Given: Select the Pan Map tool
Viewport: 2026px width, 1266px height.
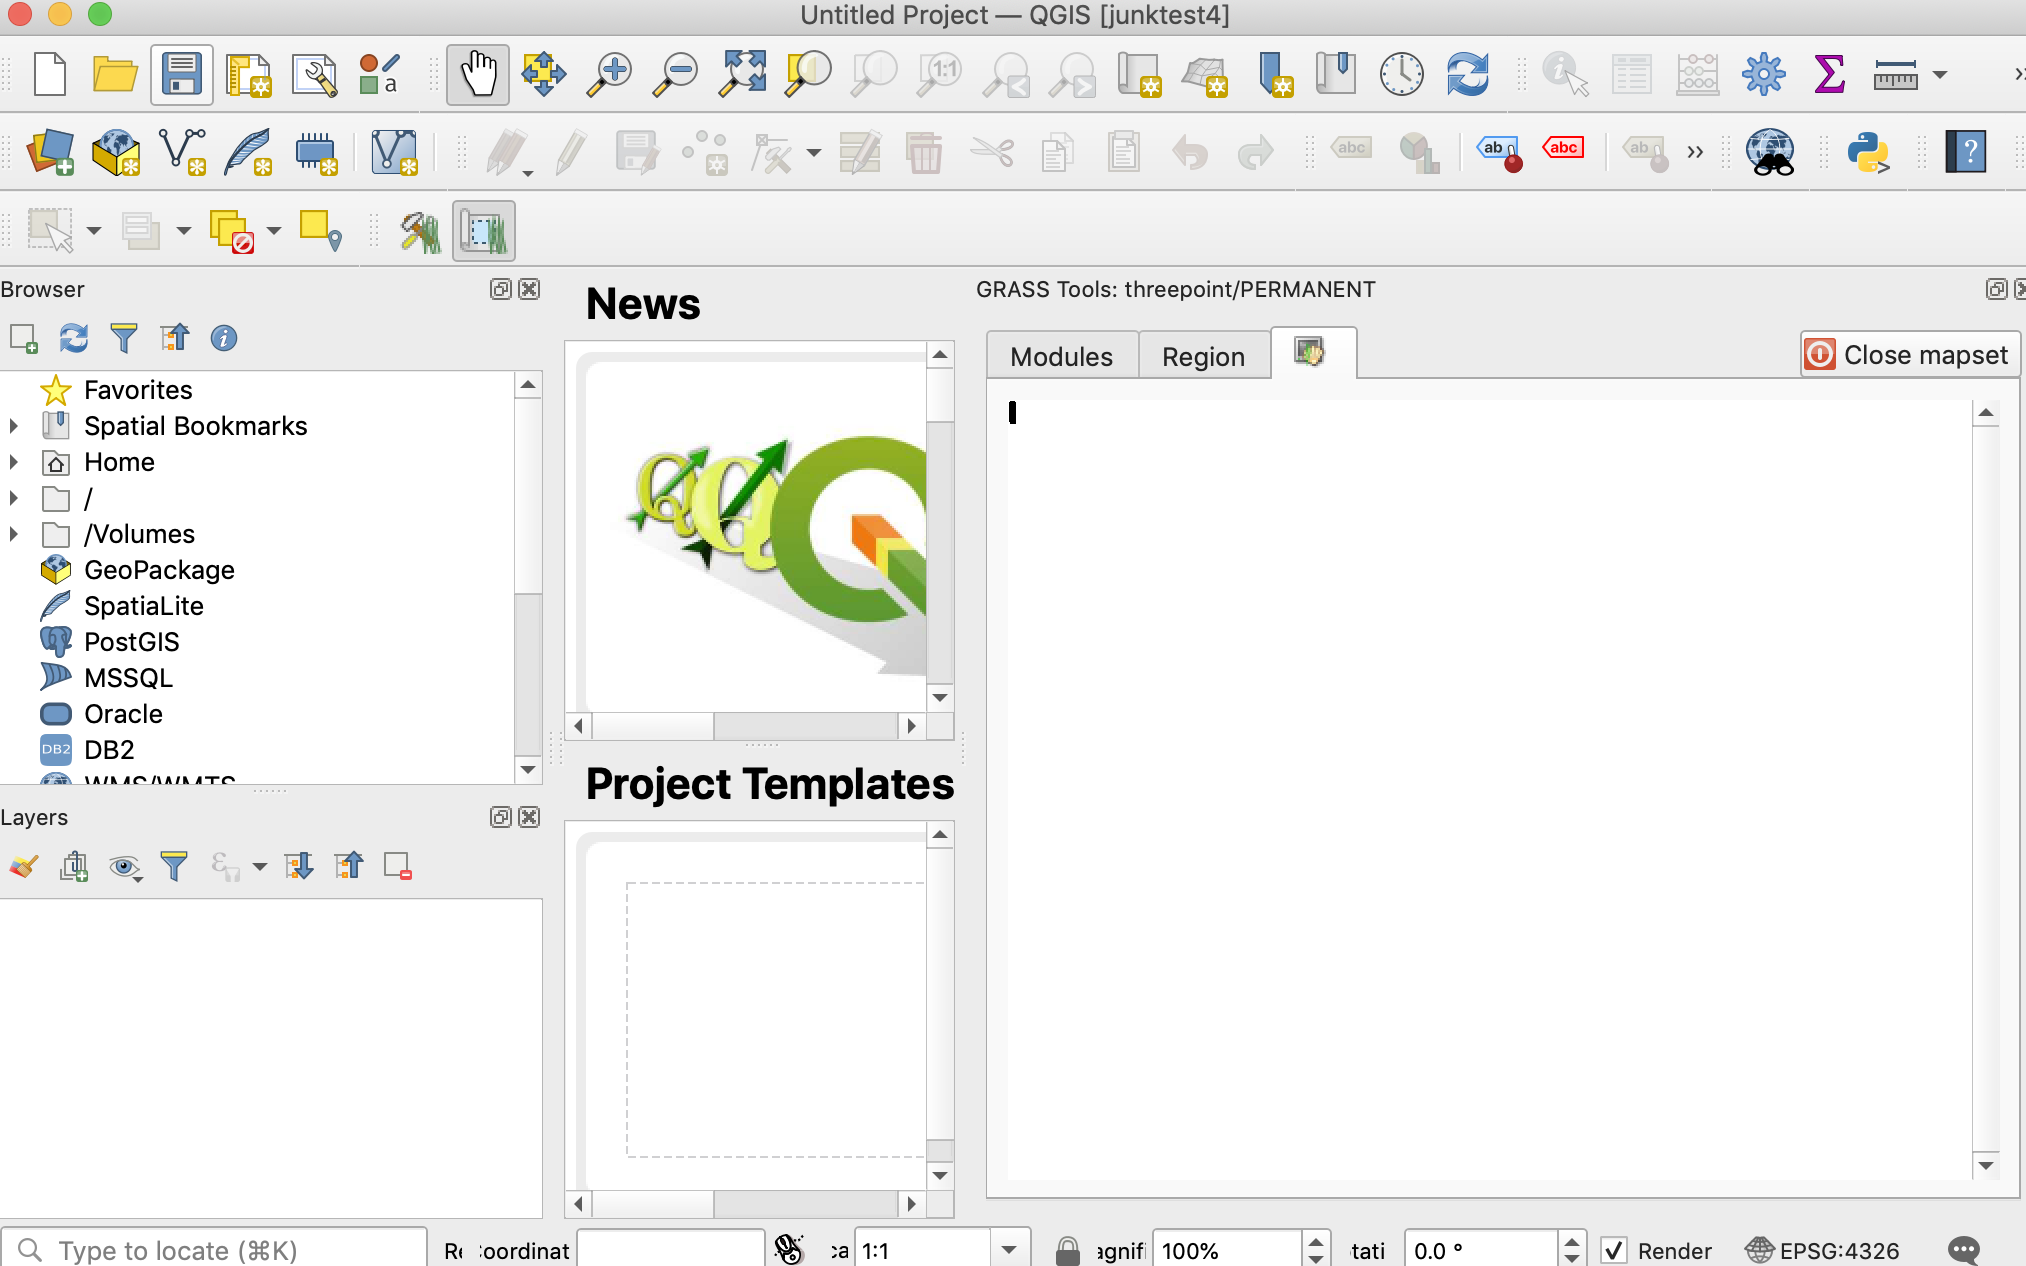Looking at the screenshot, I should (477, 73).
